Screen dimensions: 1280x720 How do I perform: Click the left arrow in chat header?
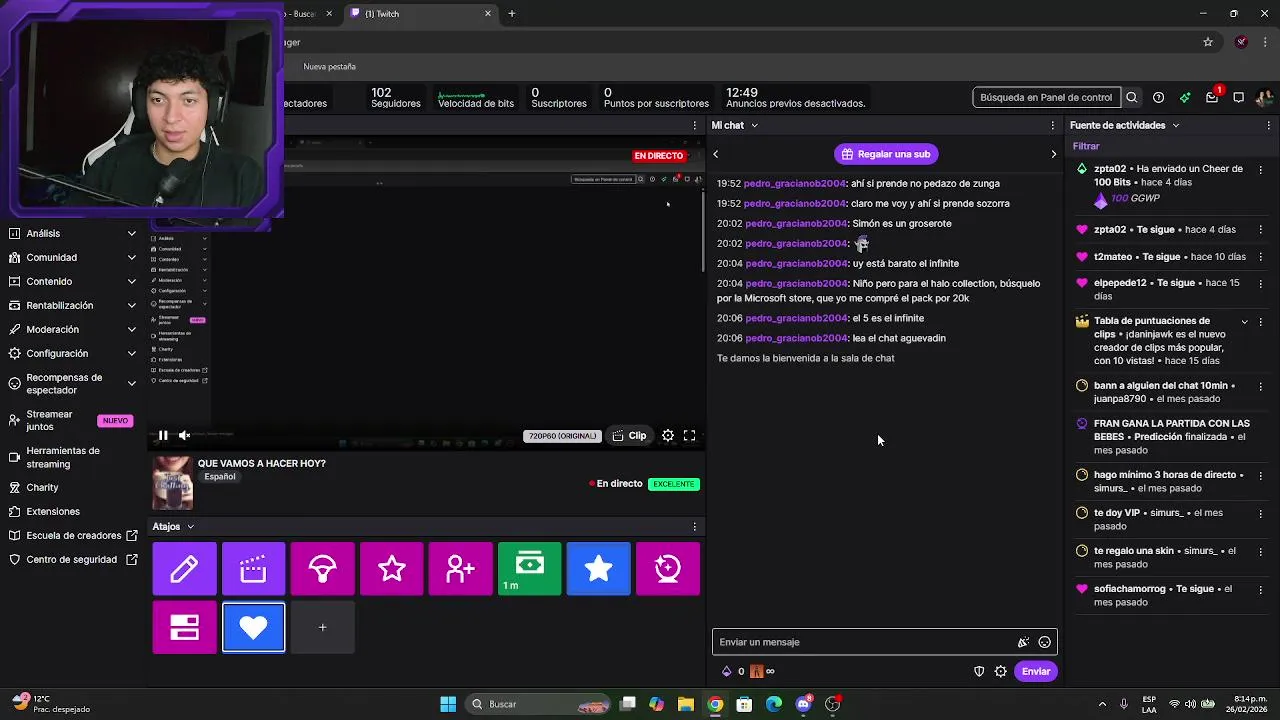[x=716, y=154]
